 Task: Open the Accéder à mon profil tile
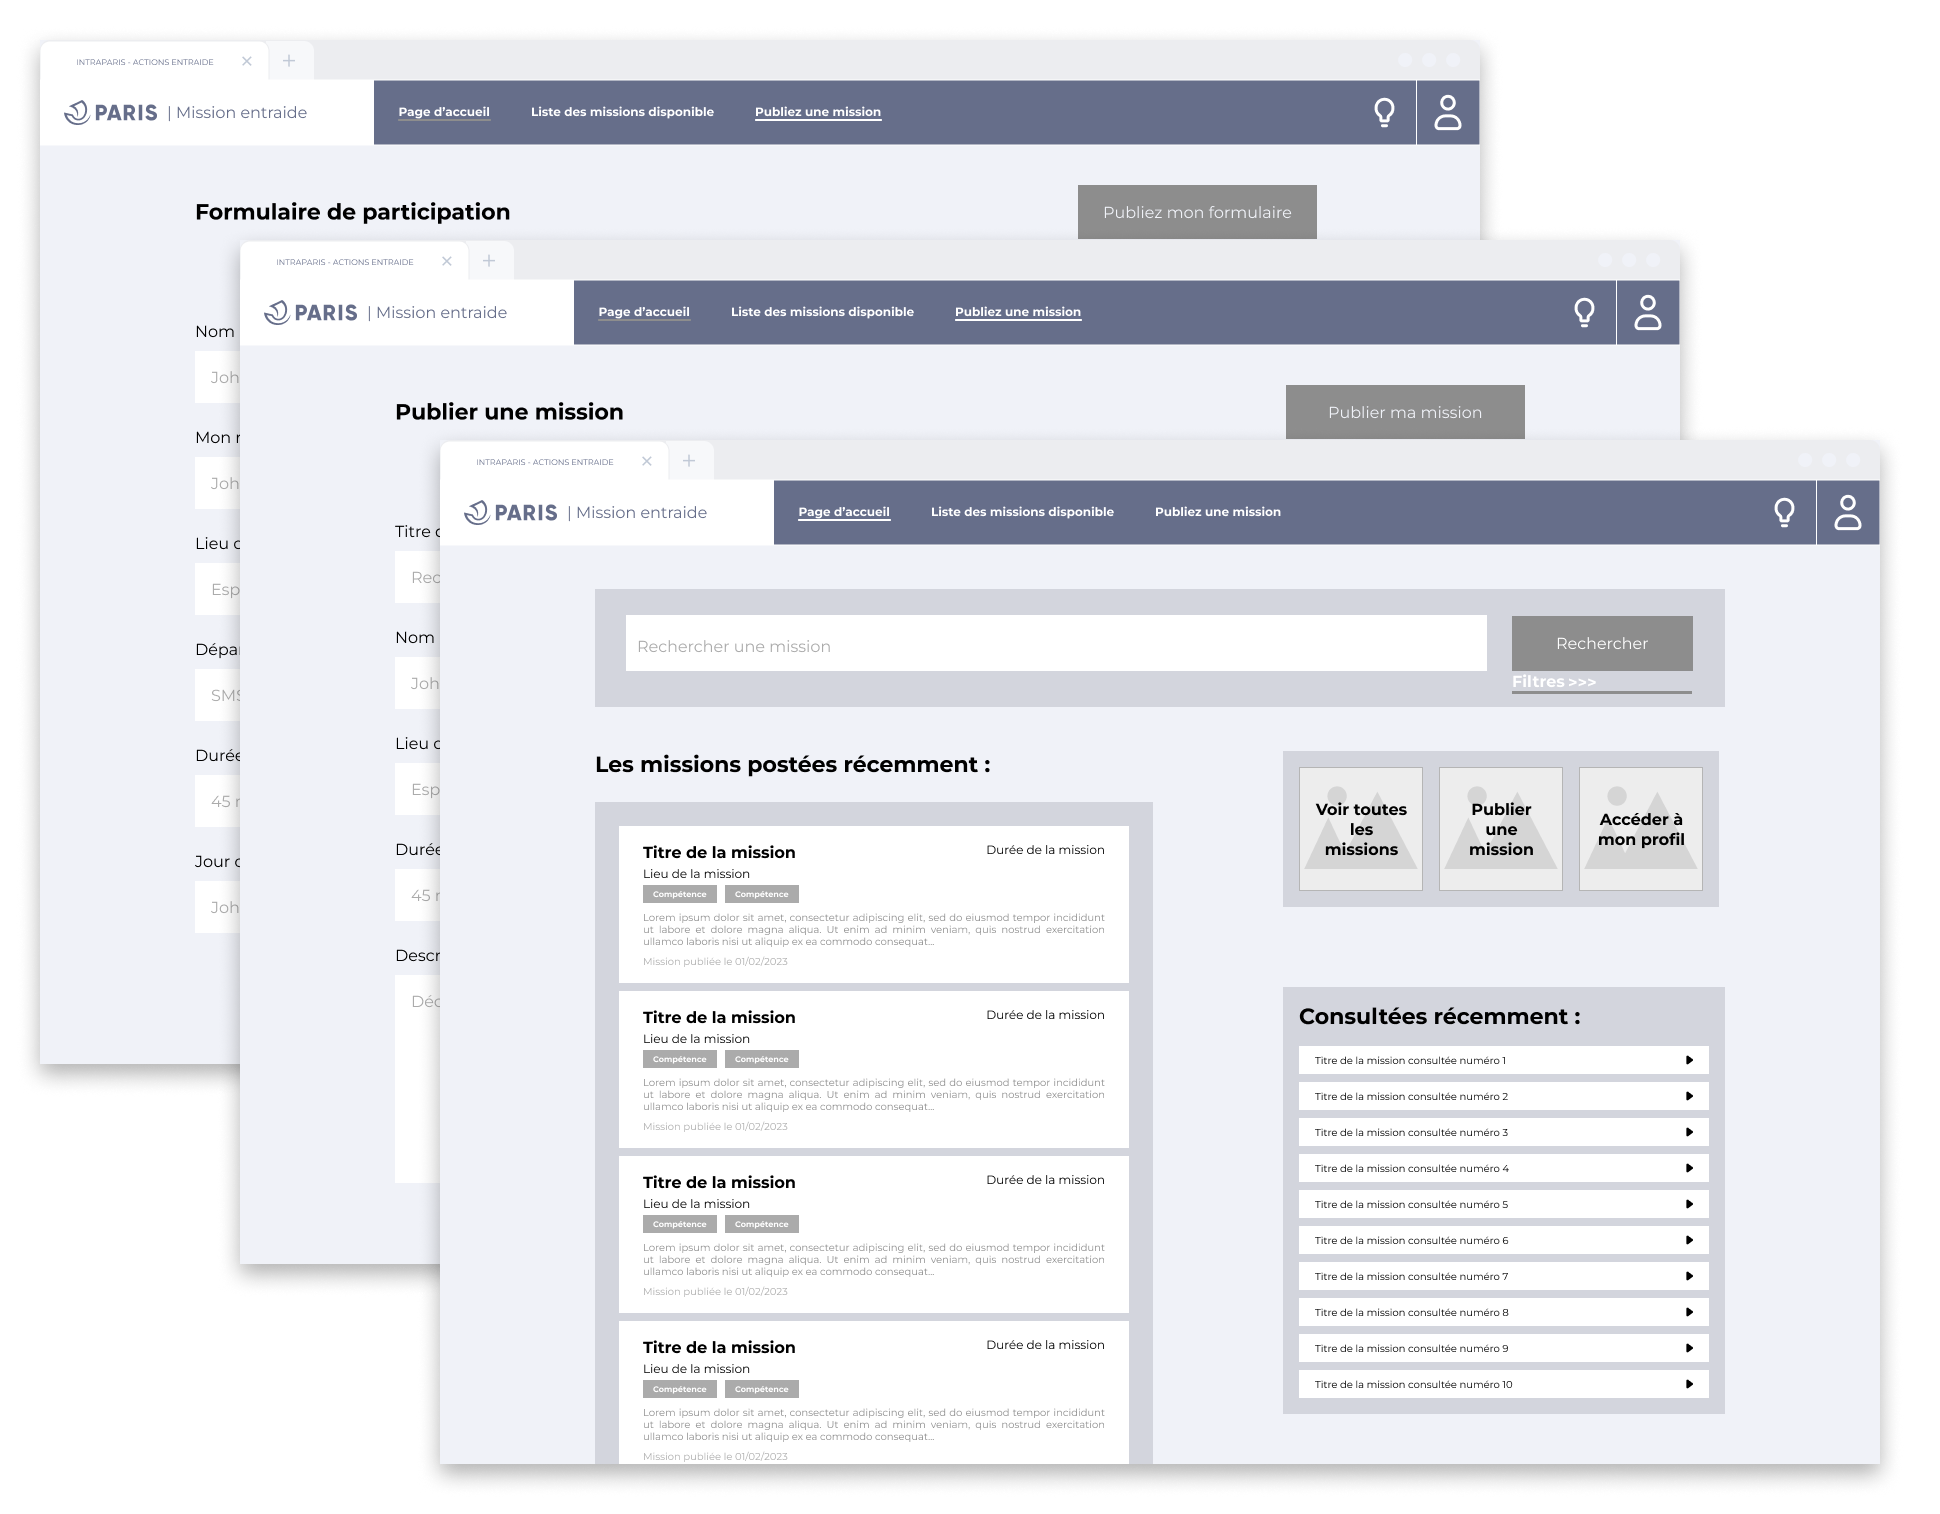click(x=1640, y=829)
